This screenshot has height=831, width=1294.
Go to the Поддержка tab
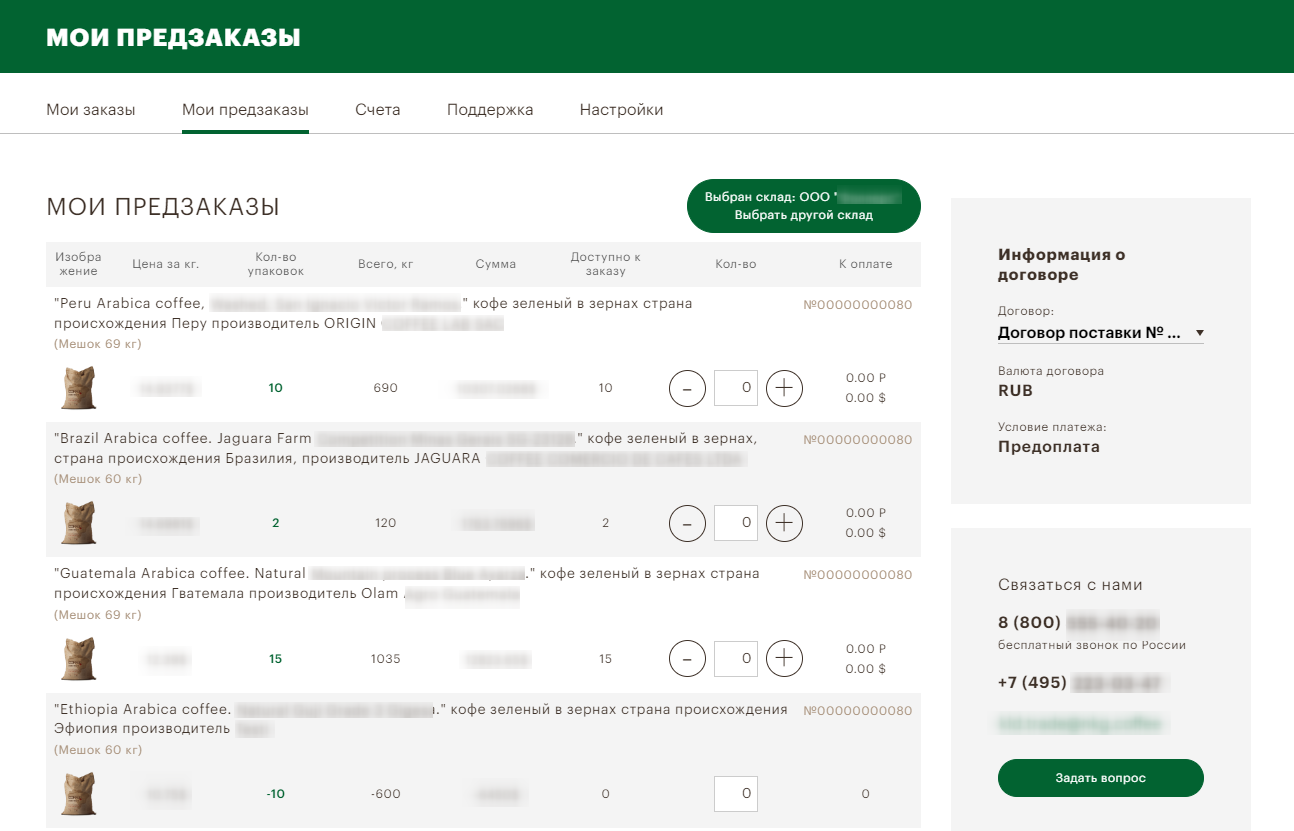490,110
